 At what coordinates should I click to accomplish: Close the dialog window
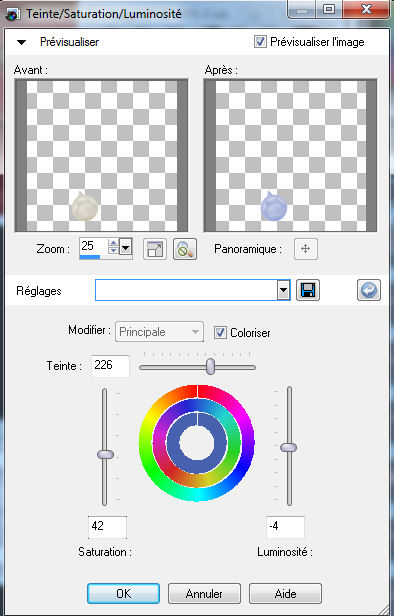(367, 9)
